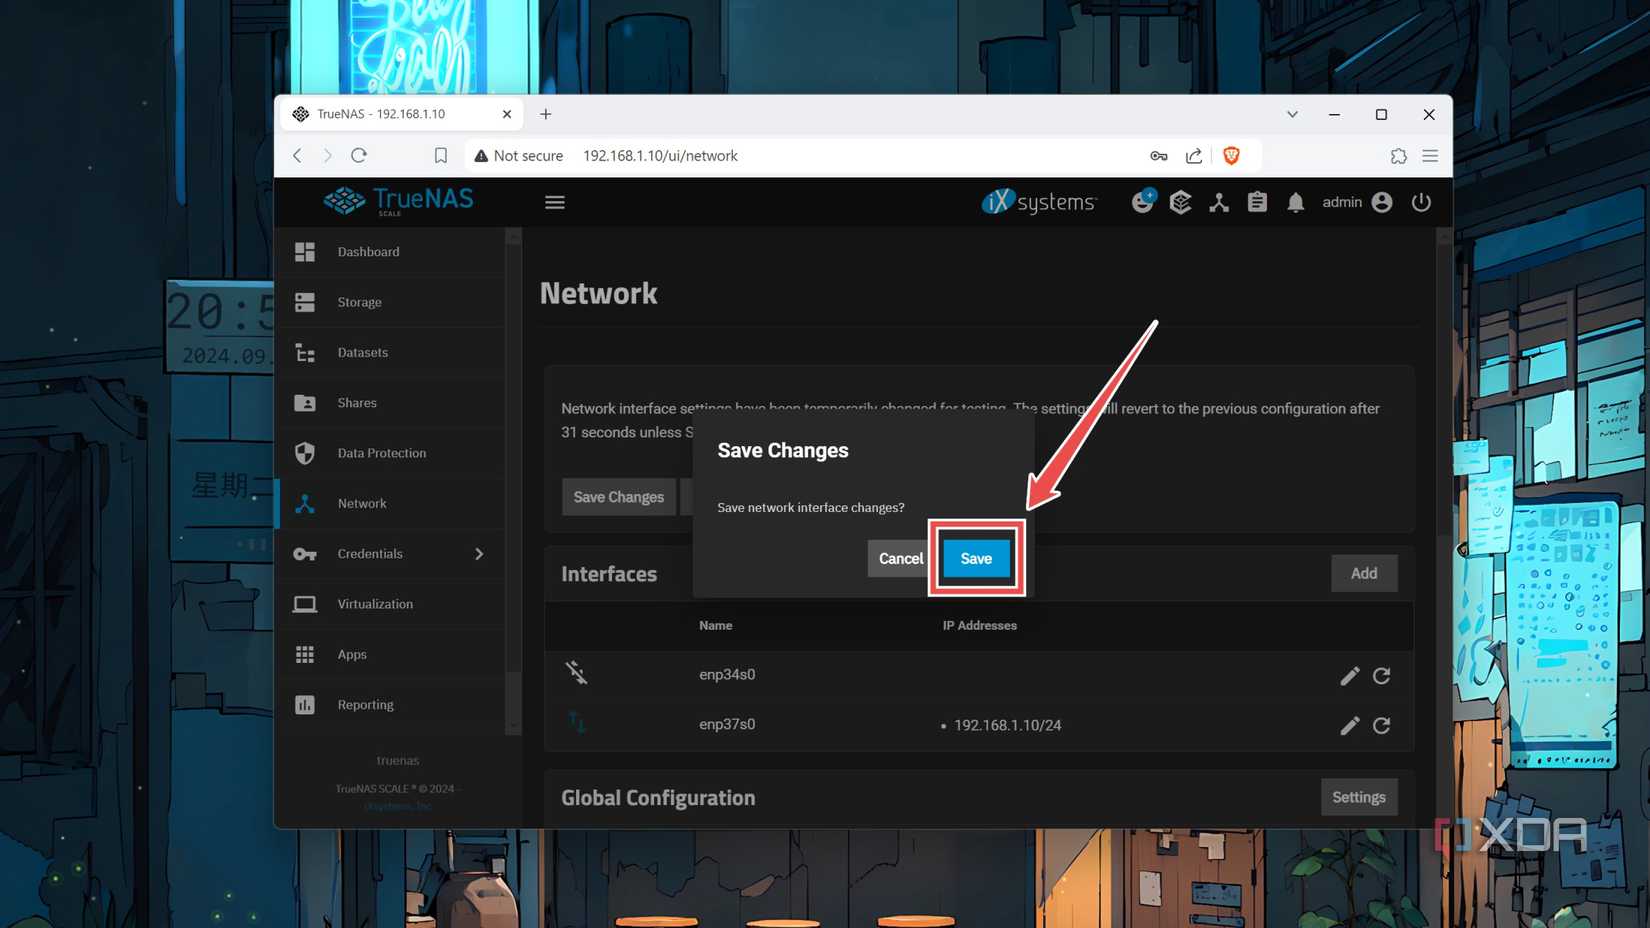Click the Brave Shields icon in the address bar

pos(1231,155)
